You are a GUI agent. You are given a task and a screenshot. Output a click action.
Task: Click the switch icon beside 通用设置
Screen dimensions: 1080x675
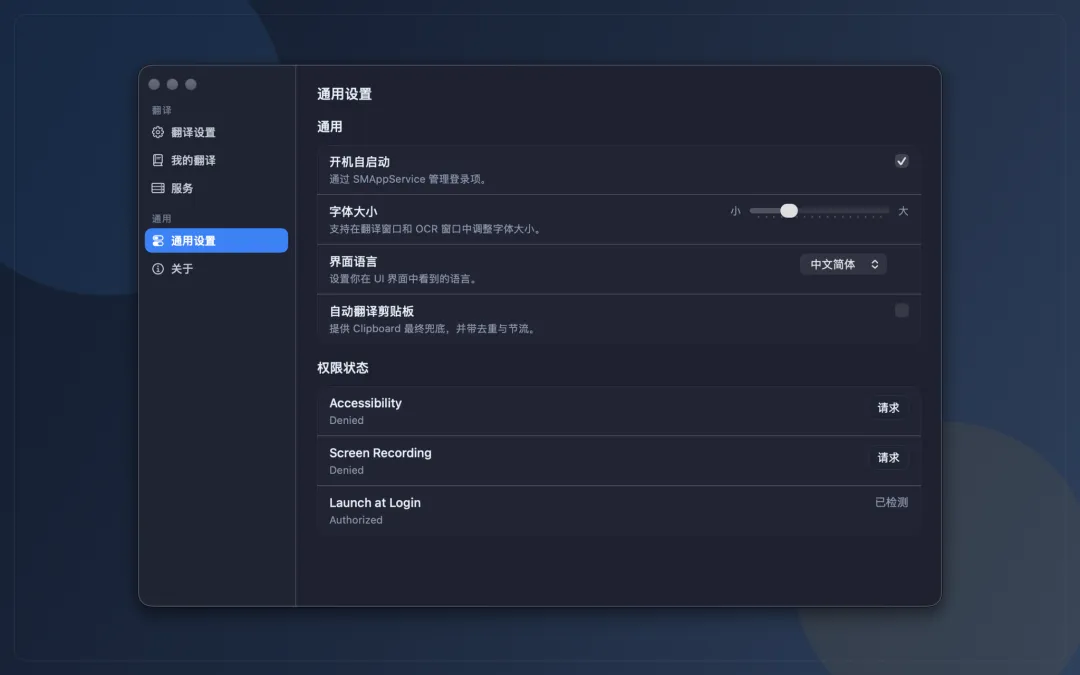tap(158, 240)
